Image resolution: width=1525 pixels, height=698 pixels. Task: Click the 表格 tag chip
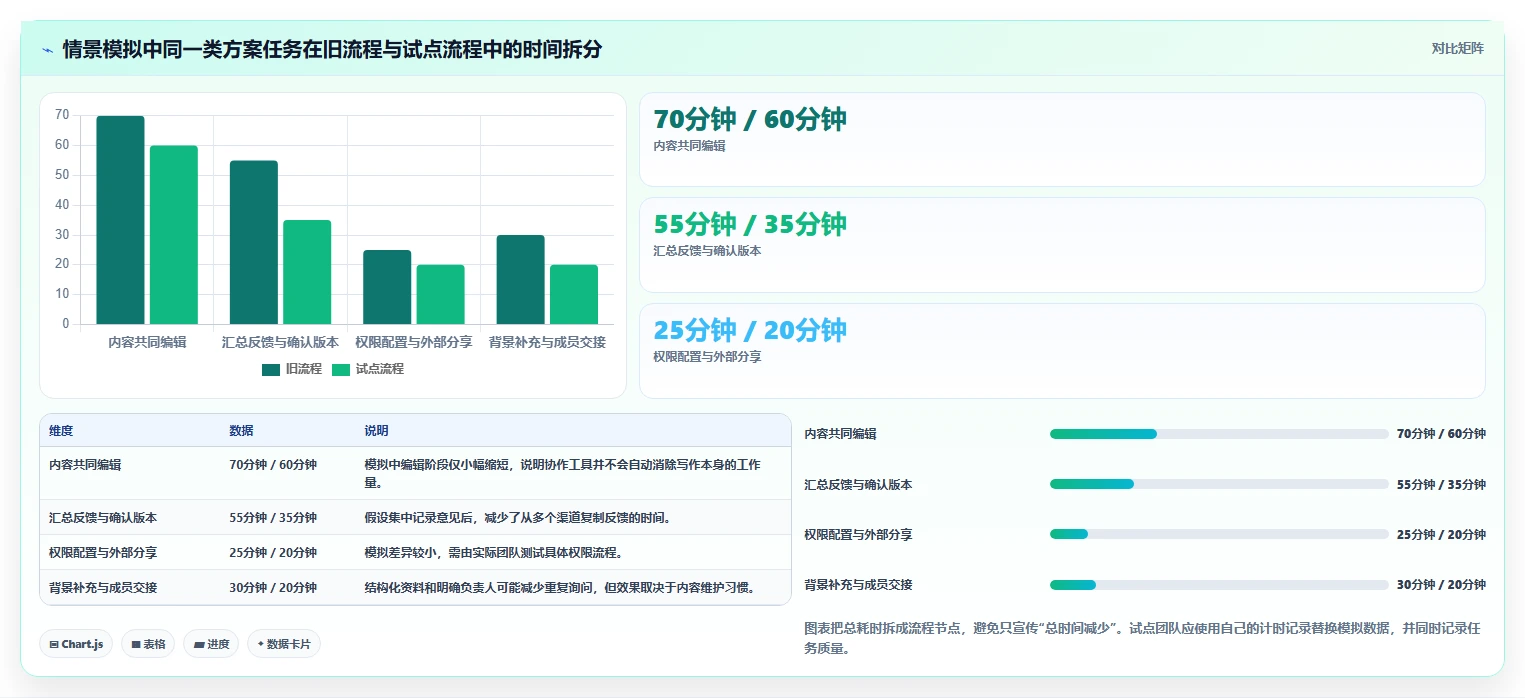(x=148, y=644)
